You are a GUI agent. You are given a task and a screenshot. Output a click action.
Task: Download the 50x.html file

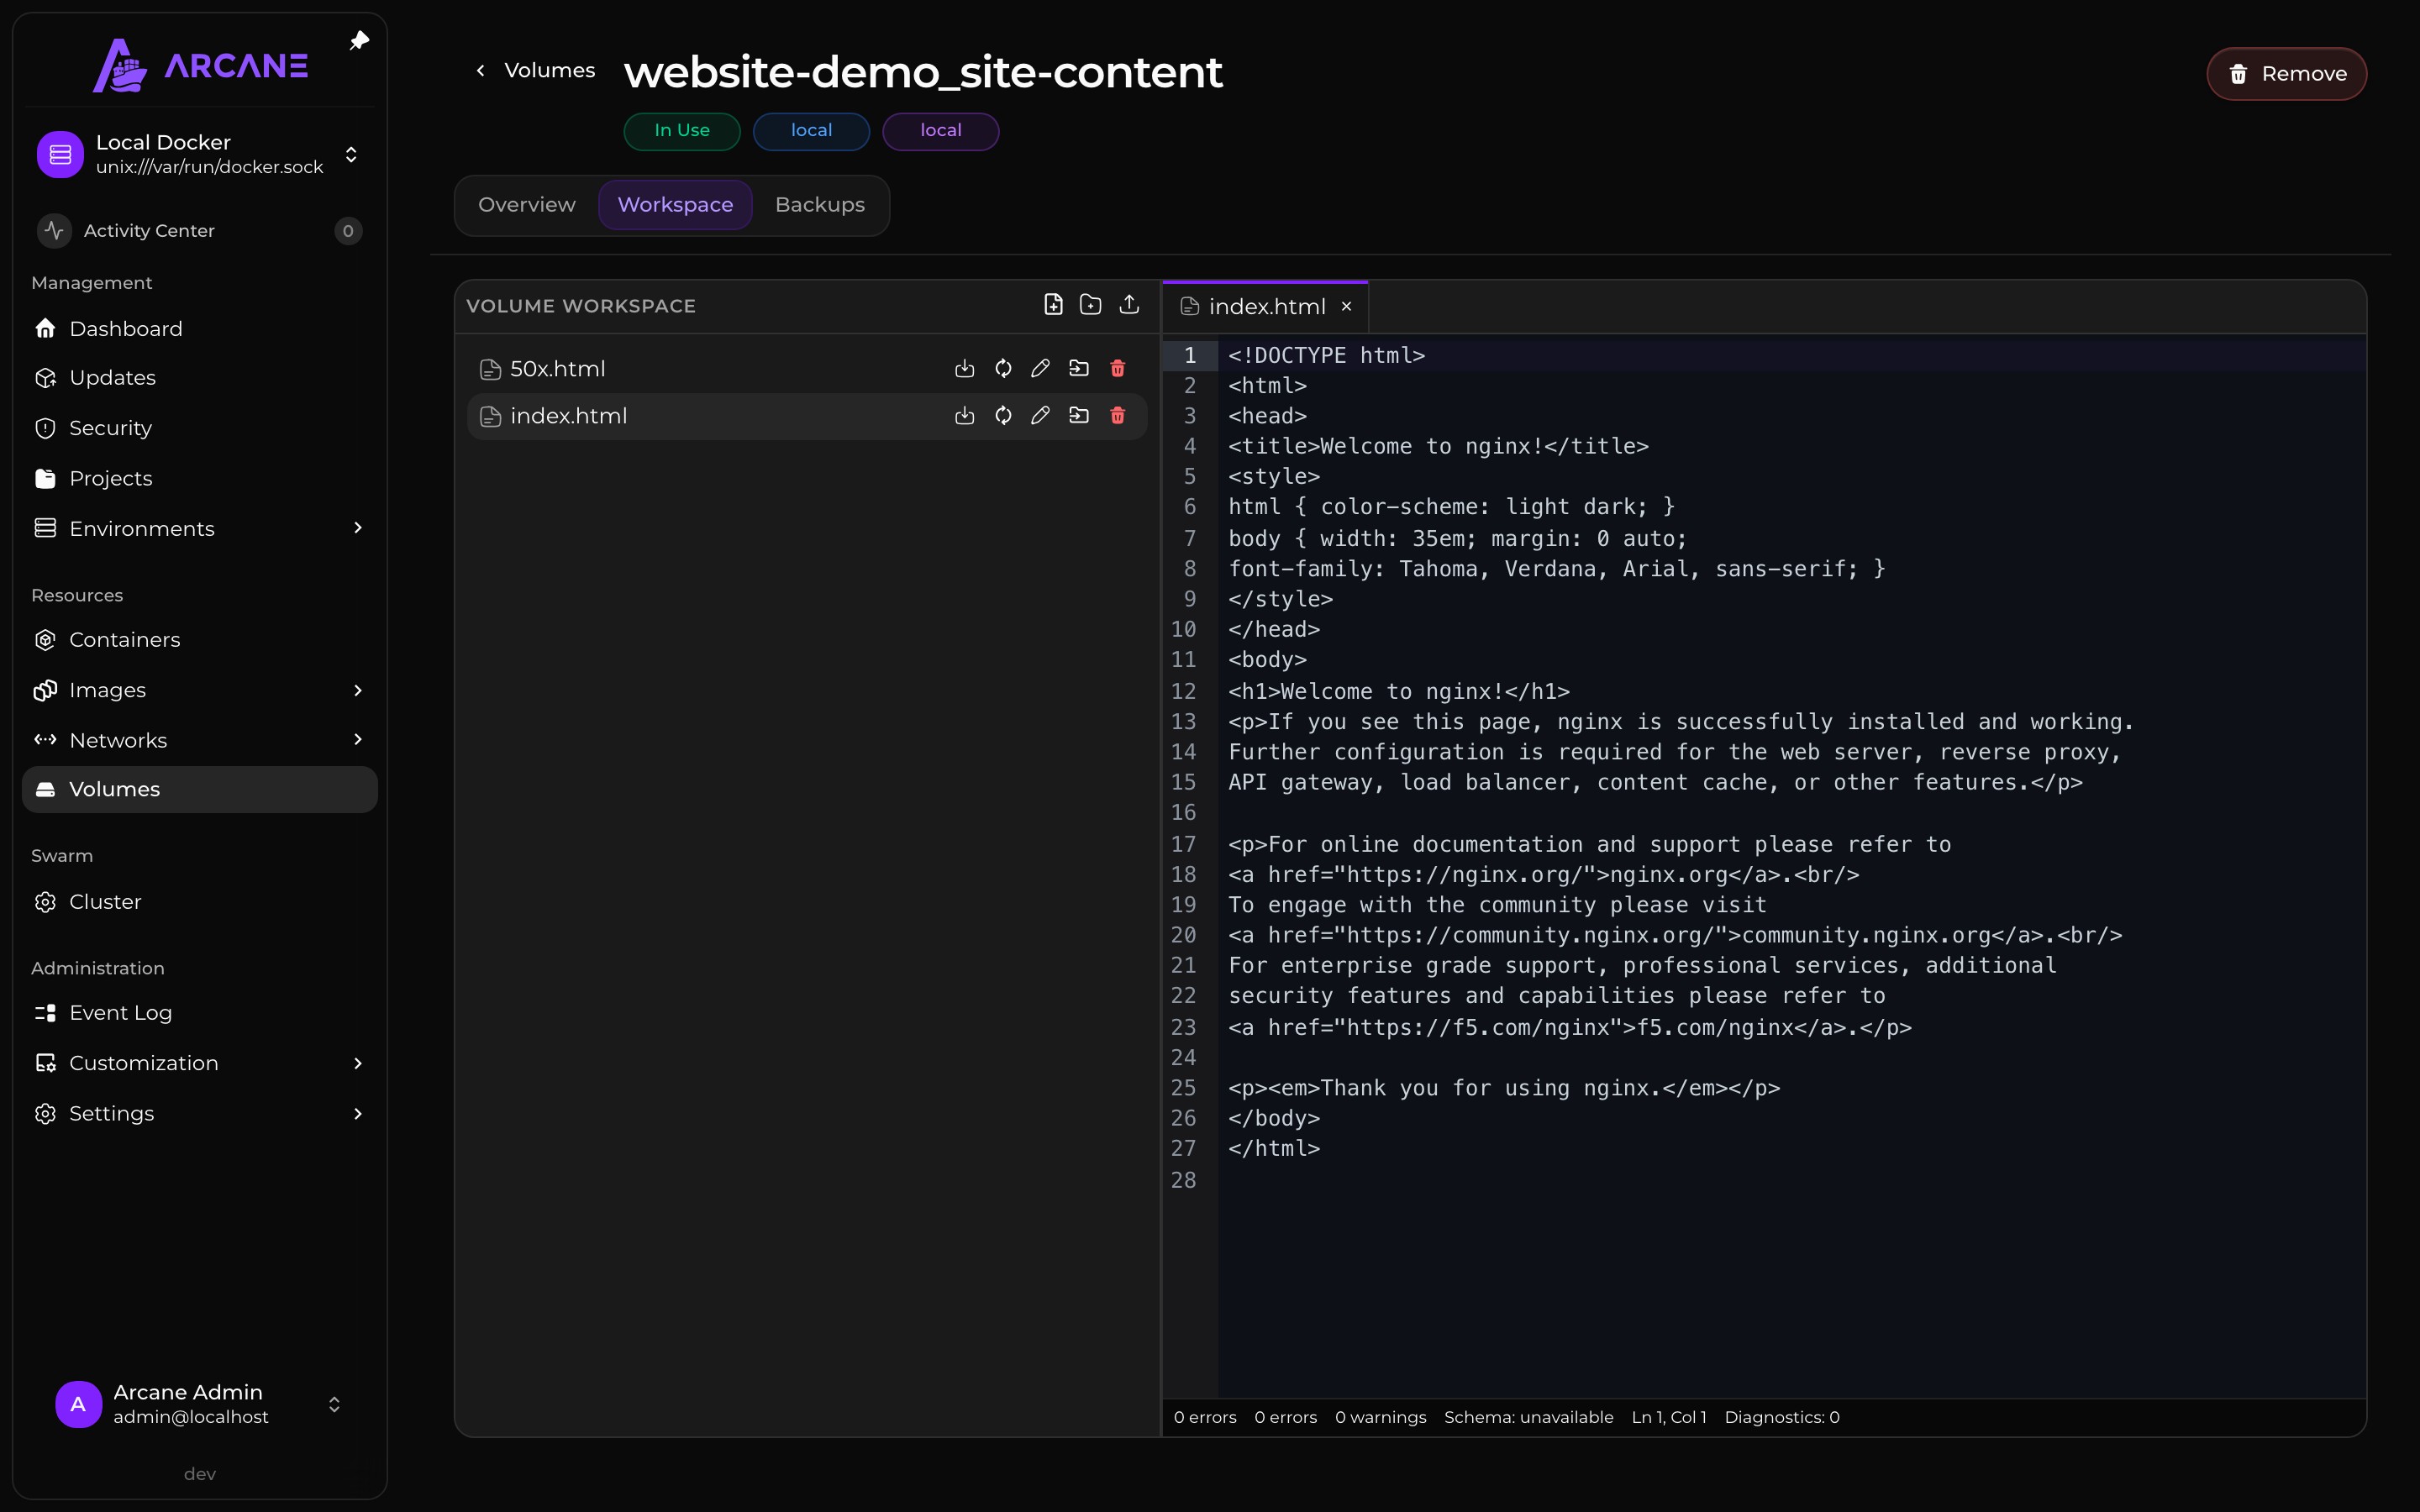(964, 369)
